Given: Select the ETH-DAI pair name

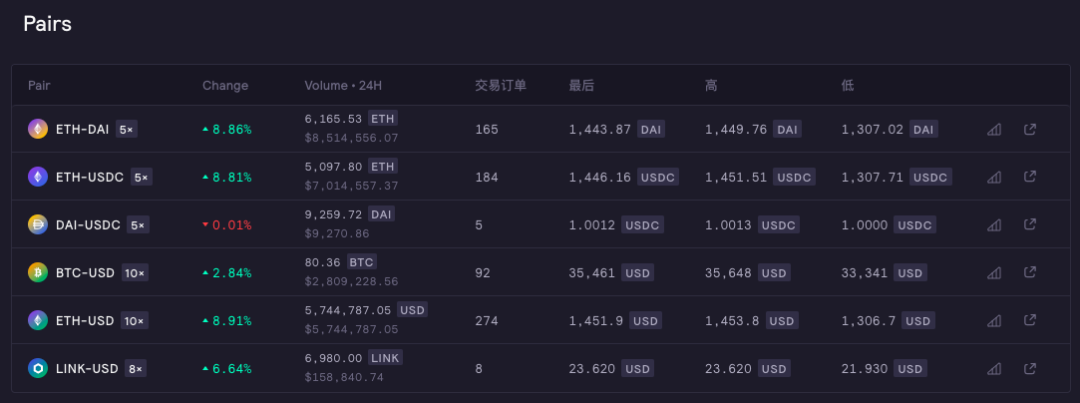Looking at the screenshot, I should click(x=82, y=129).
